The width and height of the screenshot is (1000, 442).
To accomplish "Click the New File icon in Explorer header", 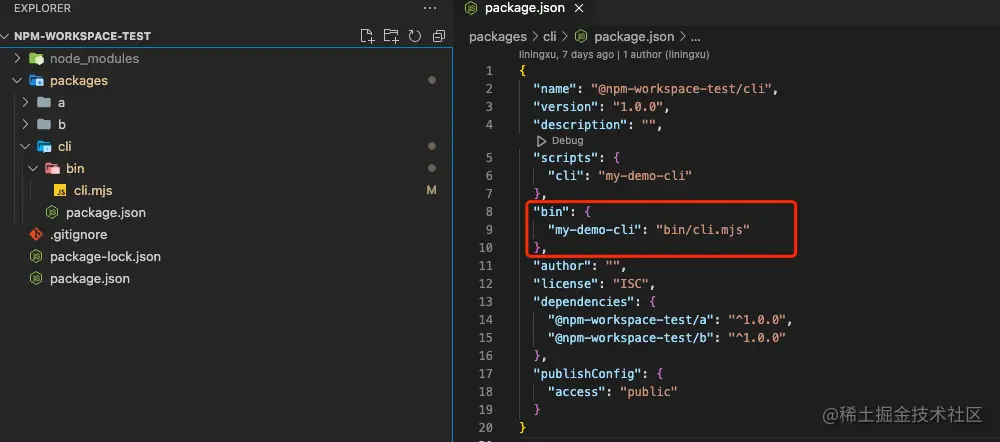I will [x=367, y=36].
